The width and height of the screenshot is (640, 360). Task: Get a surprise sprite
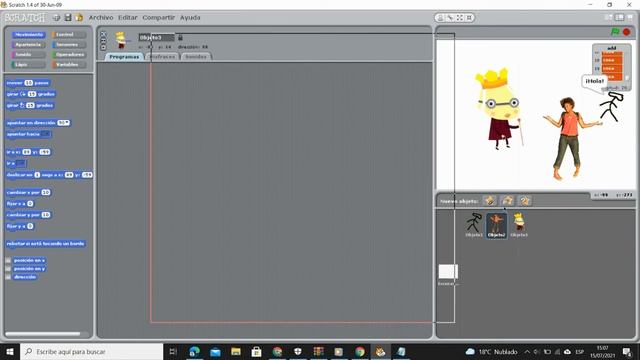click(x=524, y=200)
